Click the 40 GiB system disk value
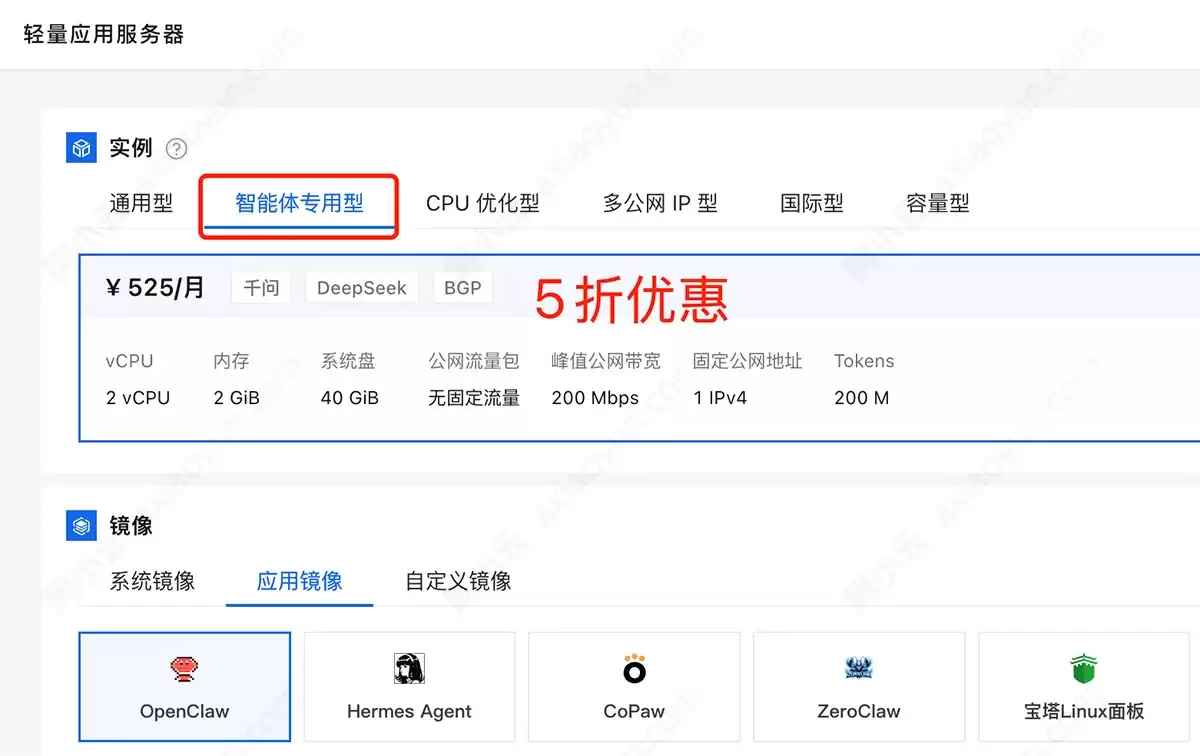Screen dimensions: 1200x756 click(350, 398)
